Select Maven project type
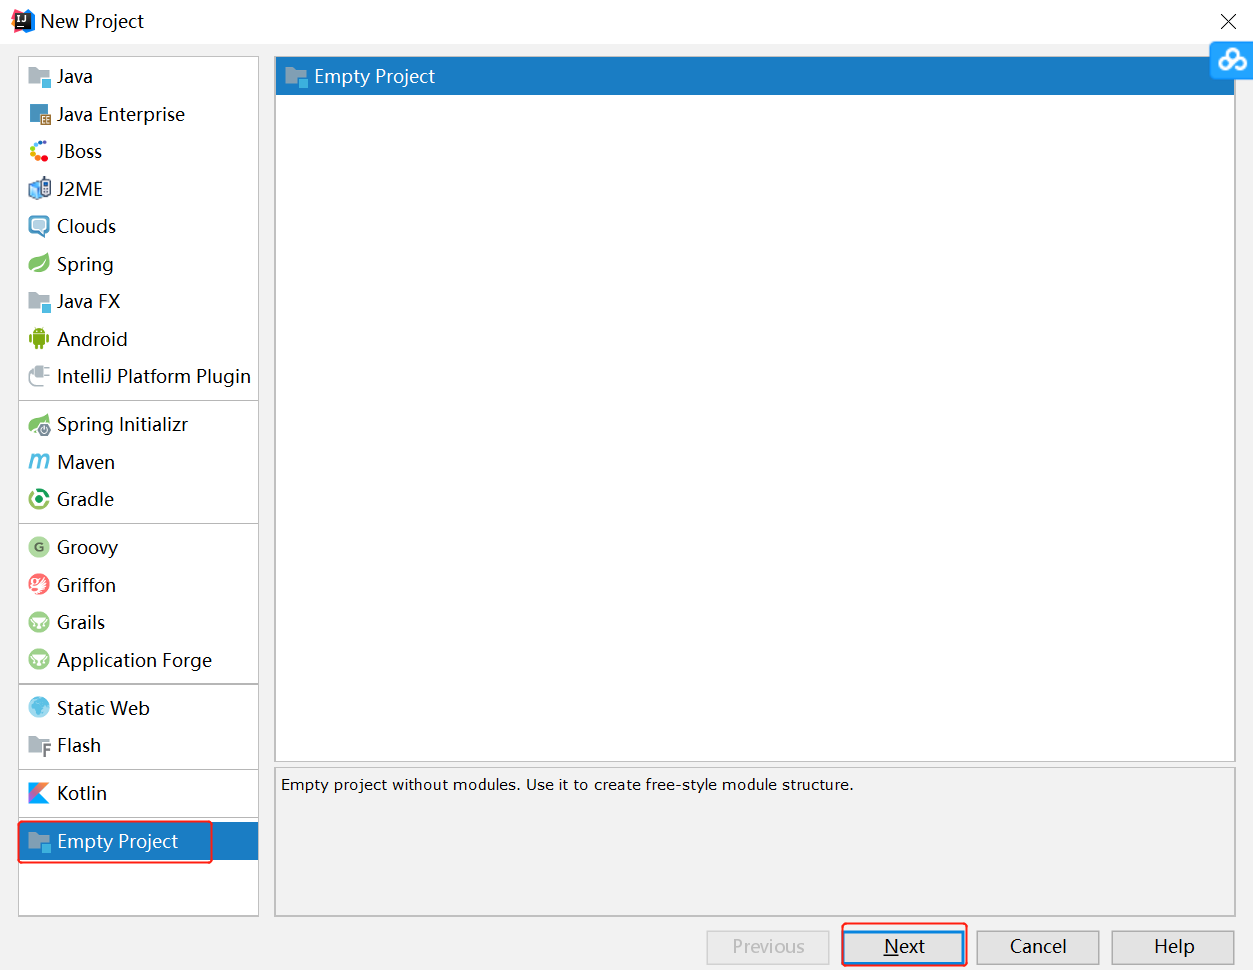 (x=138, y=462)
